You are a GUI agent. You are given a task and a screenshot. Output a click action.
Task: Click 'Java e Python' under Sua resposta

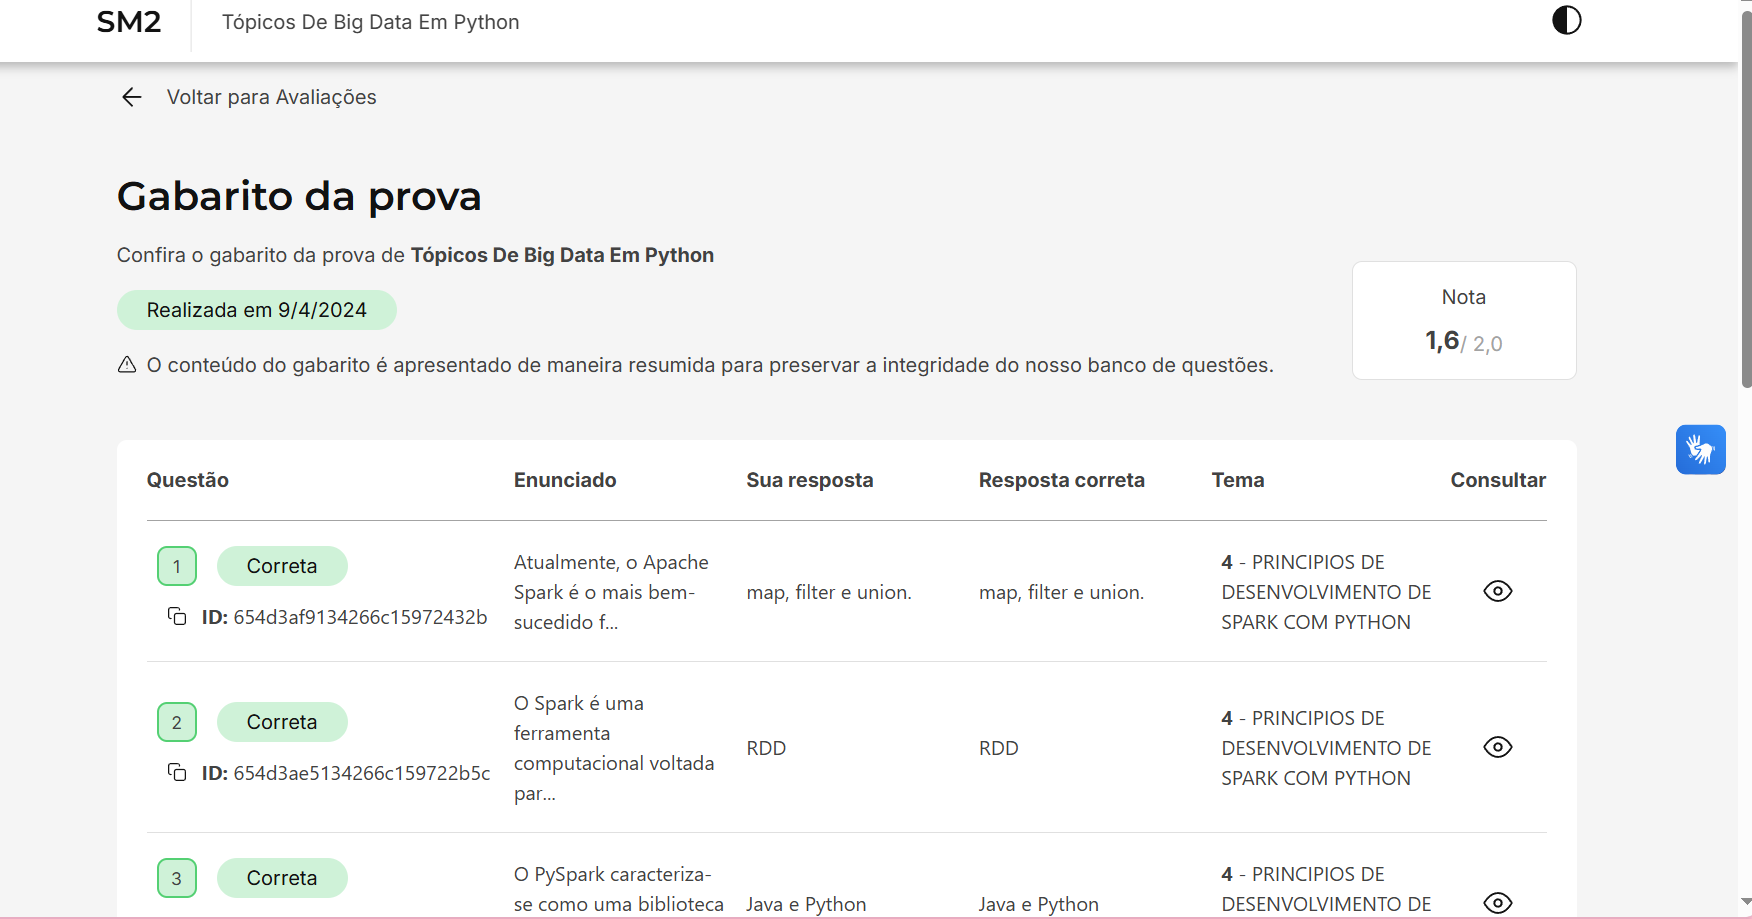[x=806, y=904]
